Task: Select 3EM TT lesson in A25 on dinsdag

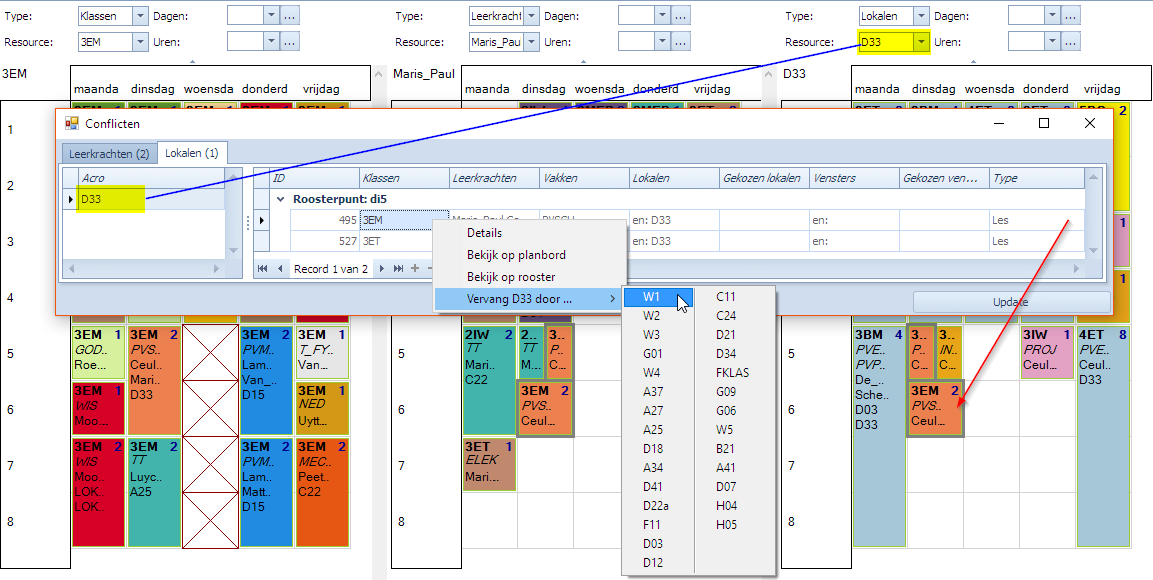Action: point(154,493)
